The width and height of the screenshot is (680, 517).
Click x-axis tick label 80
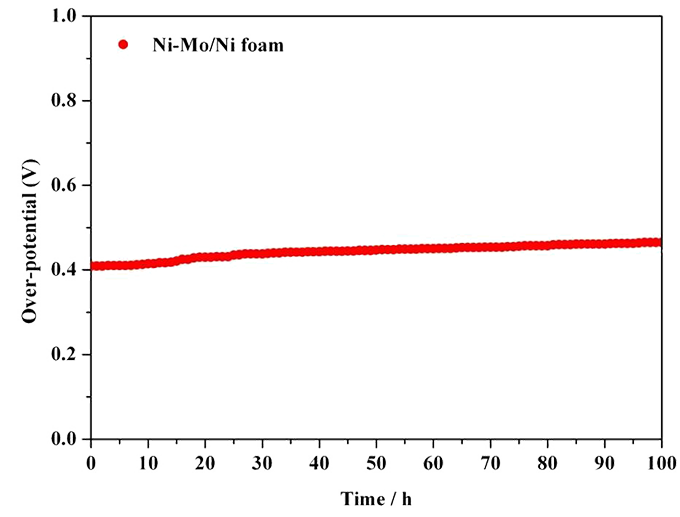(x=548, y=463)
